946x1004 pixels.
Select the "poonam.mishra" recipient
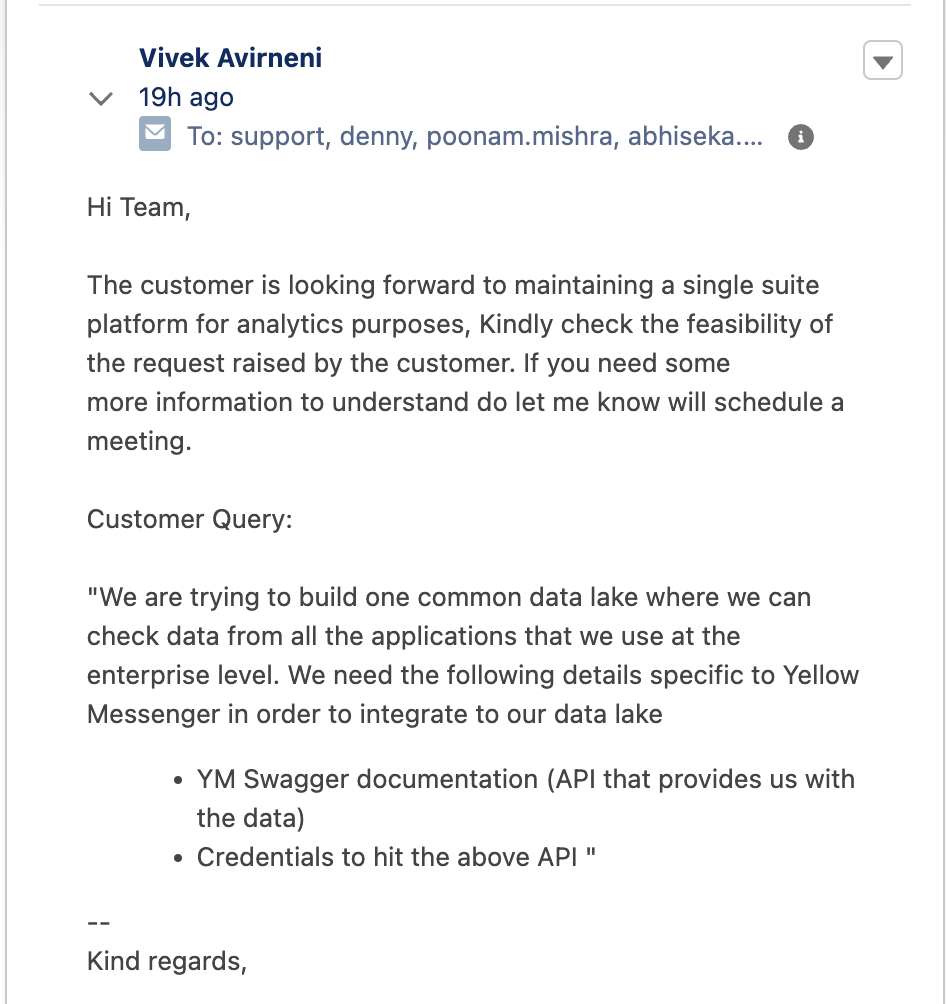coord(519,137)
